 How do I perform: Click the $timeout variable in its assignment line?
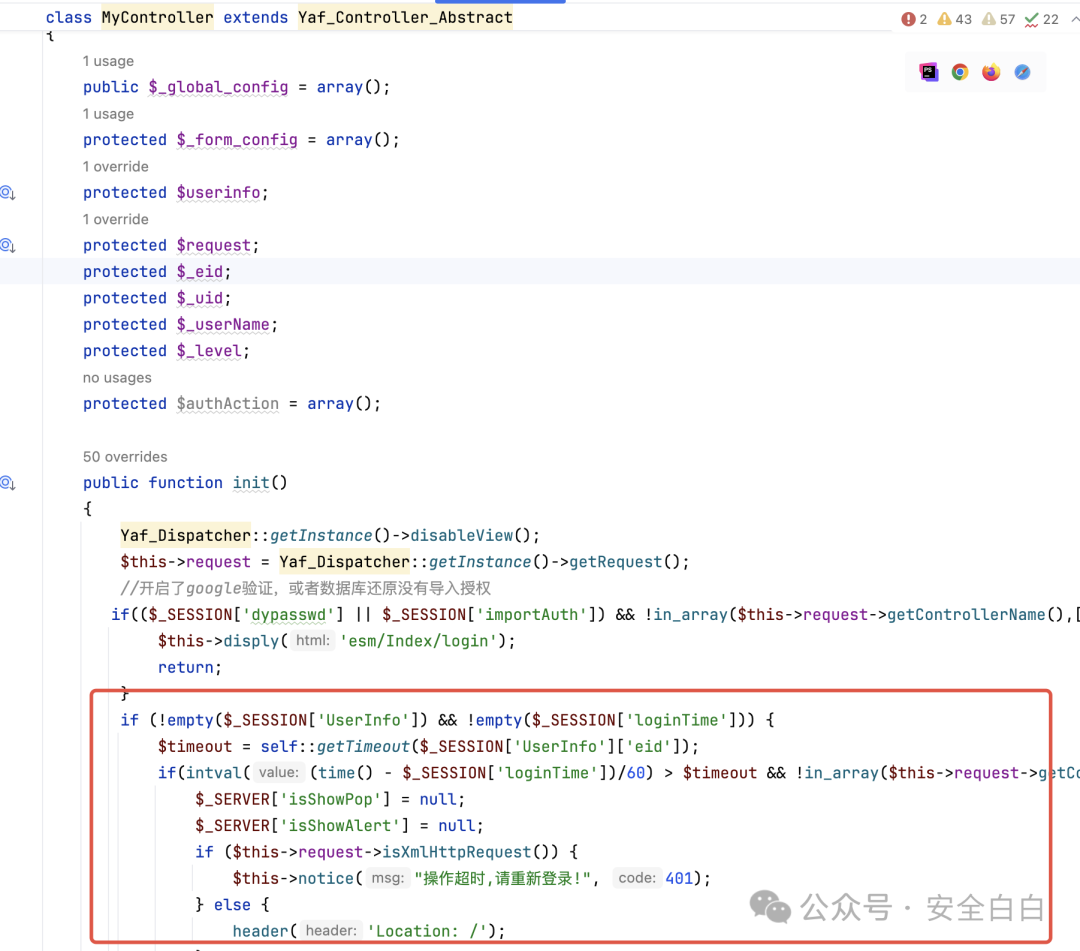(195, 746)
